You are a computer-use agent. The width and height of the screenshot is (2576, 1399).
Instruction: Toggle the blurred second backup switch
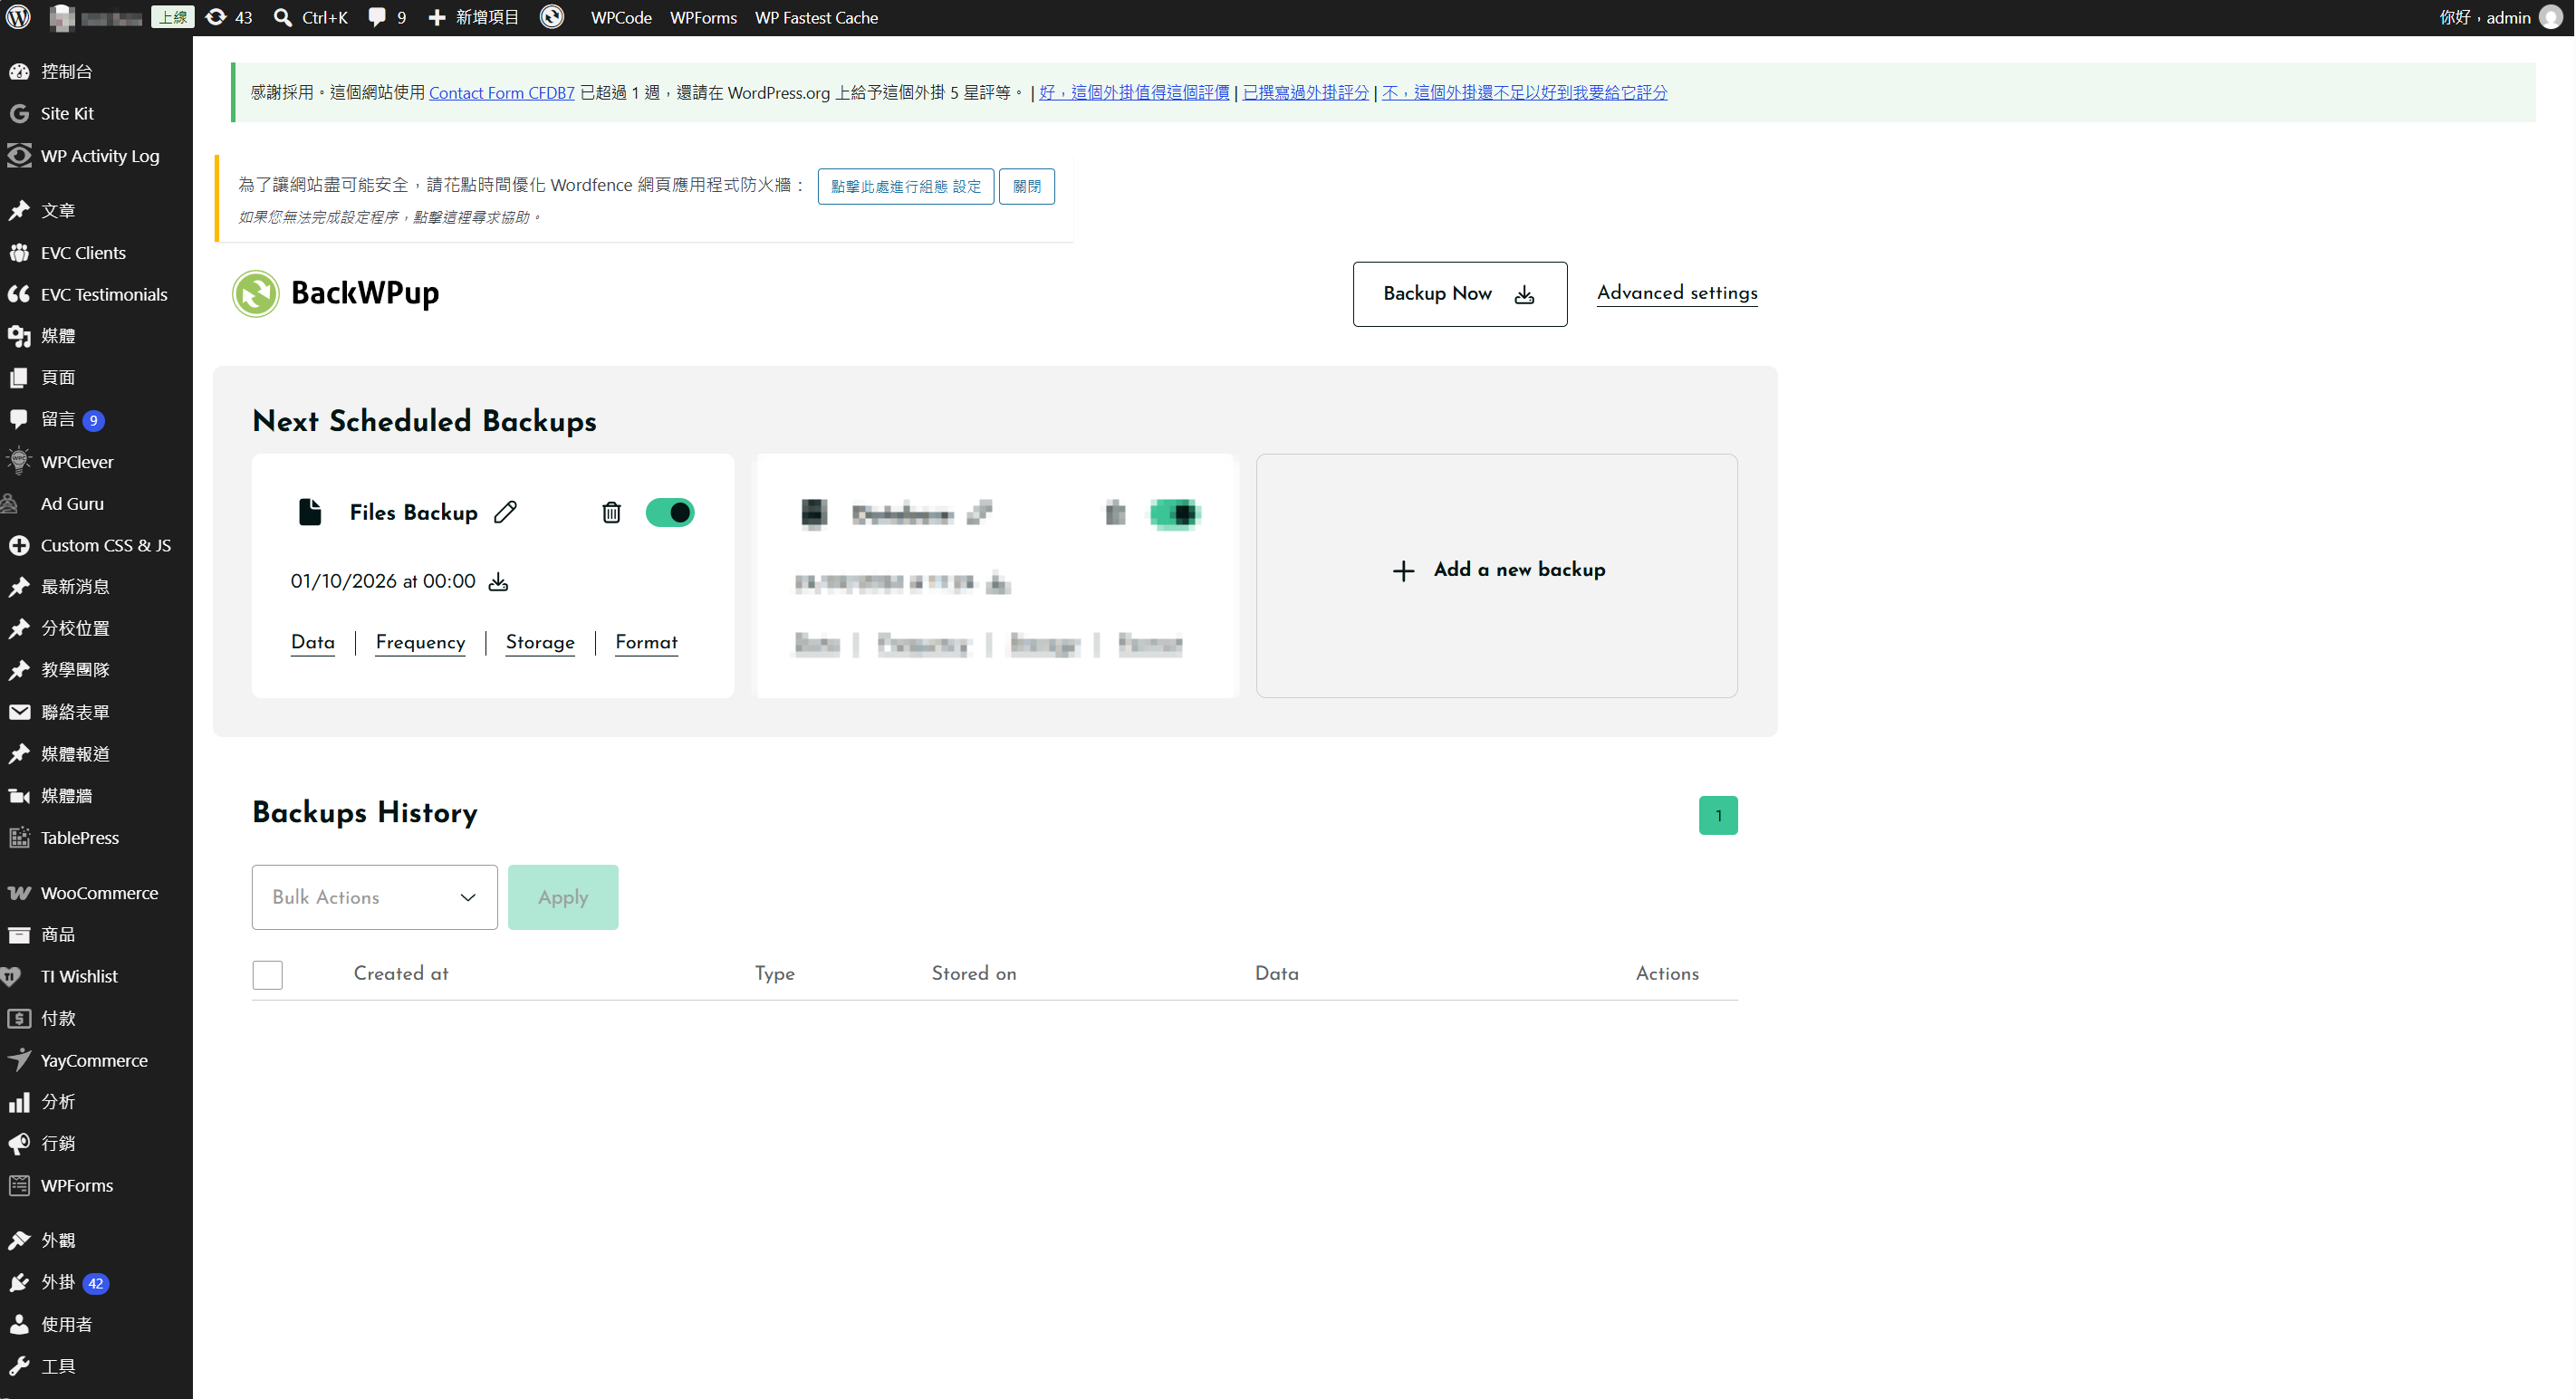point(1174,513)
